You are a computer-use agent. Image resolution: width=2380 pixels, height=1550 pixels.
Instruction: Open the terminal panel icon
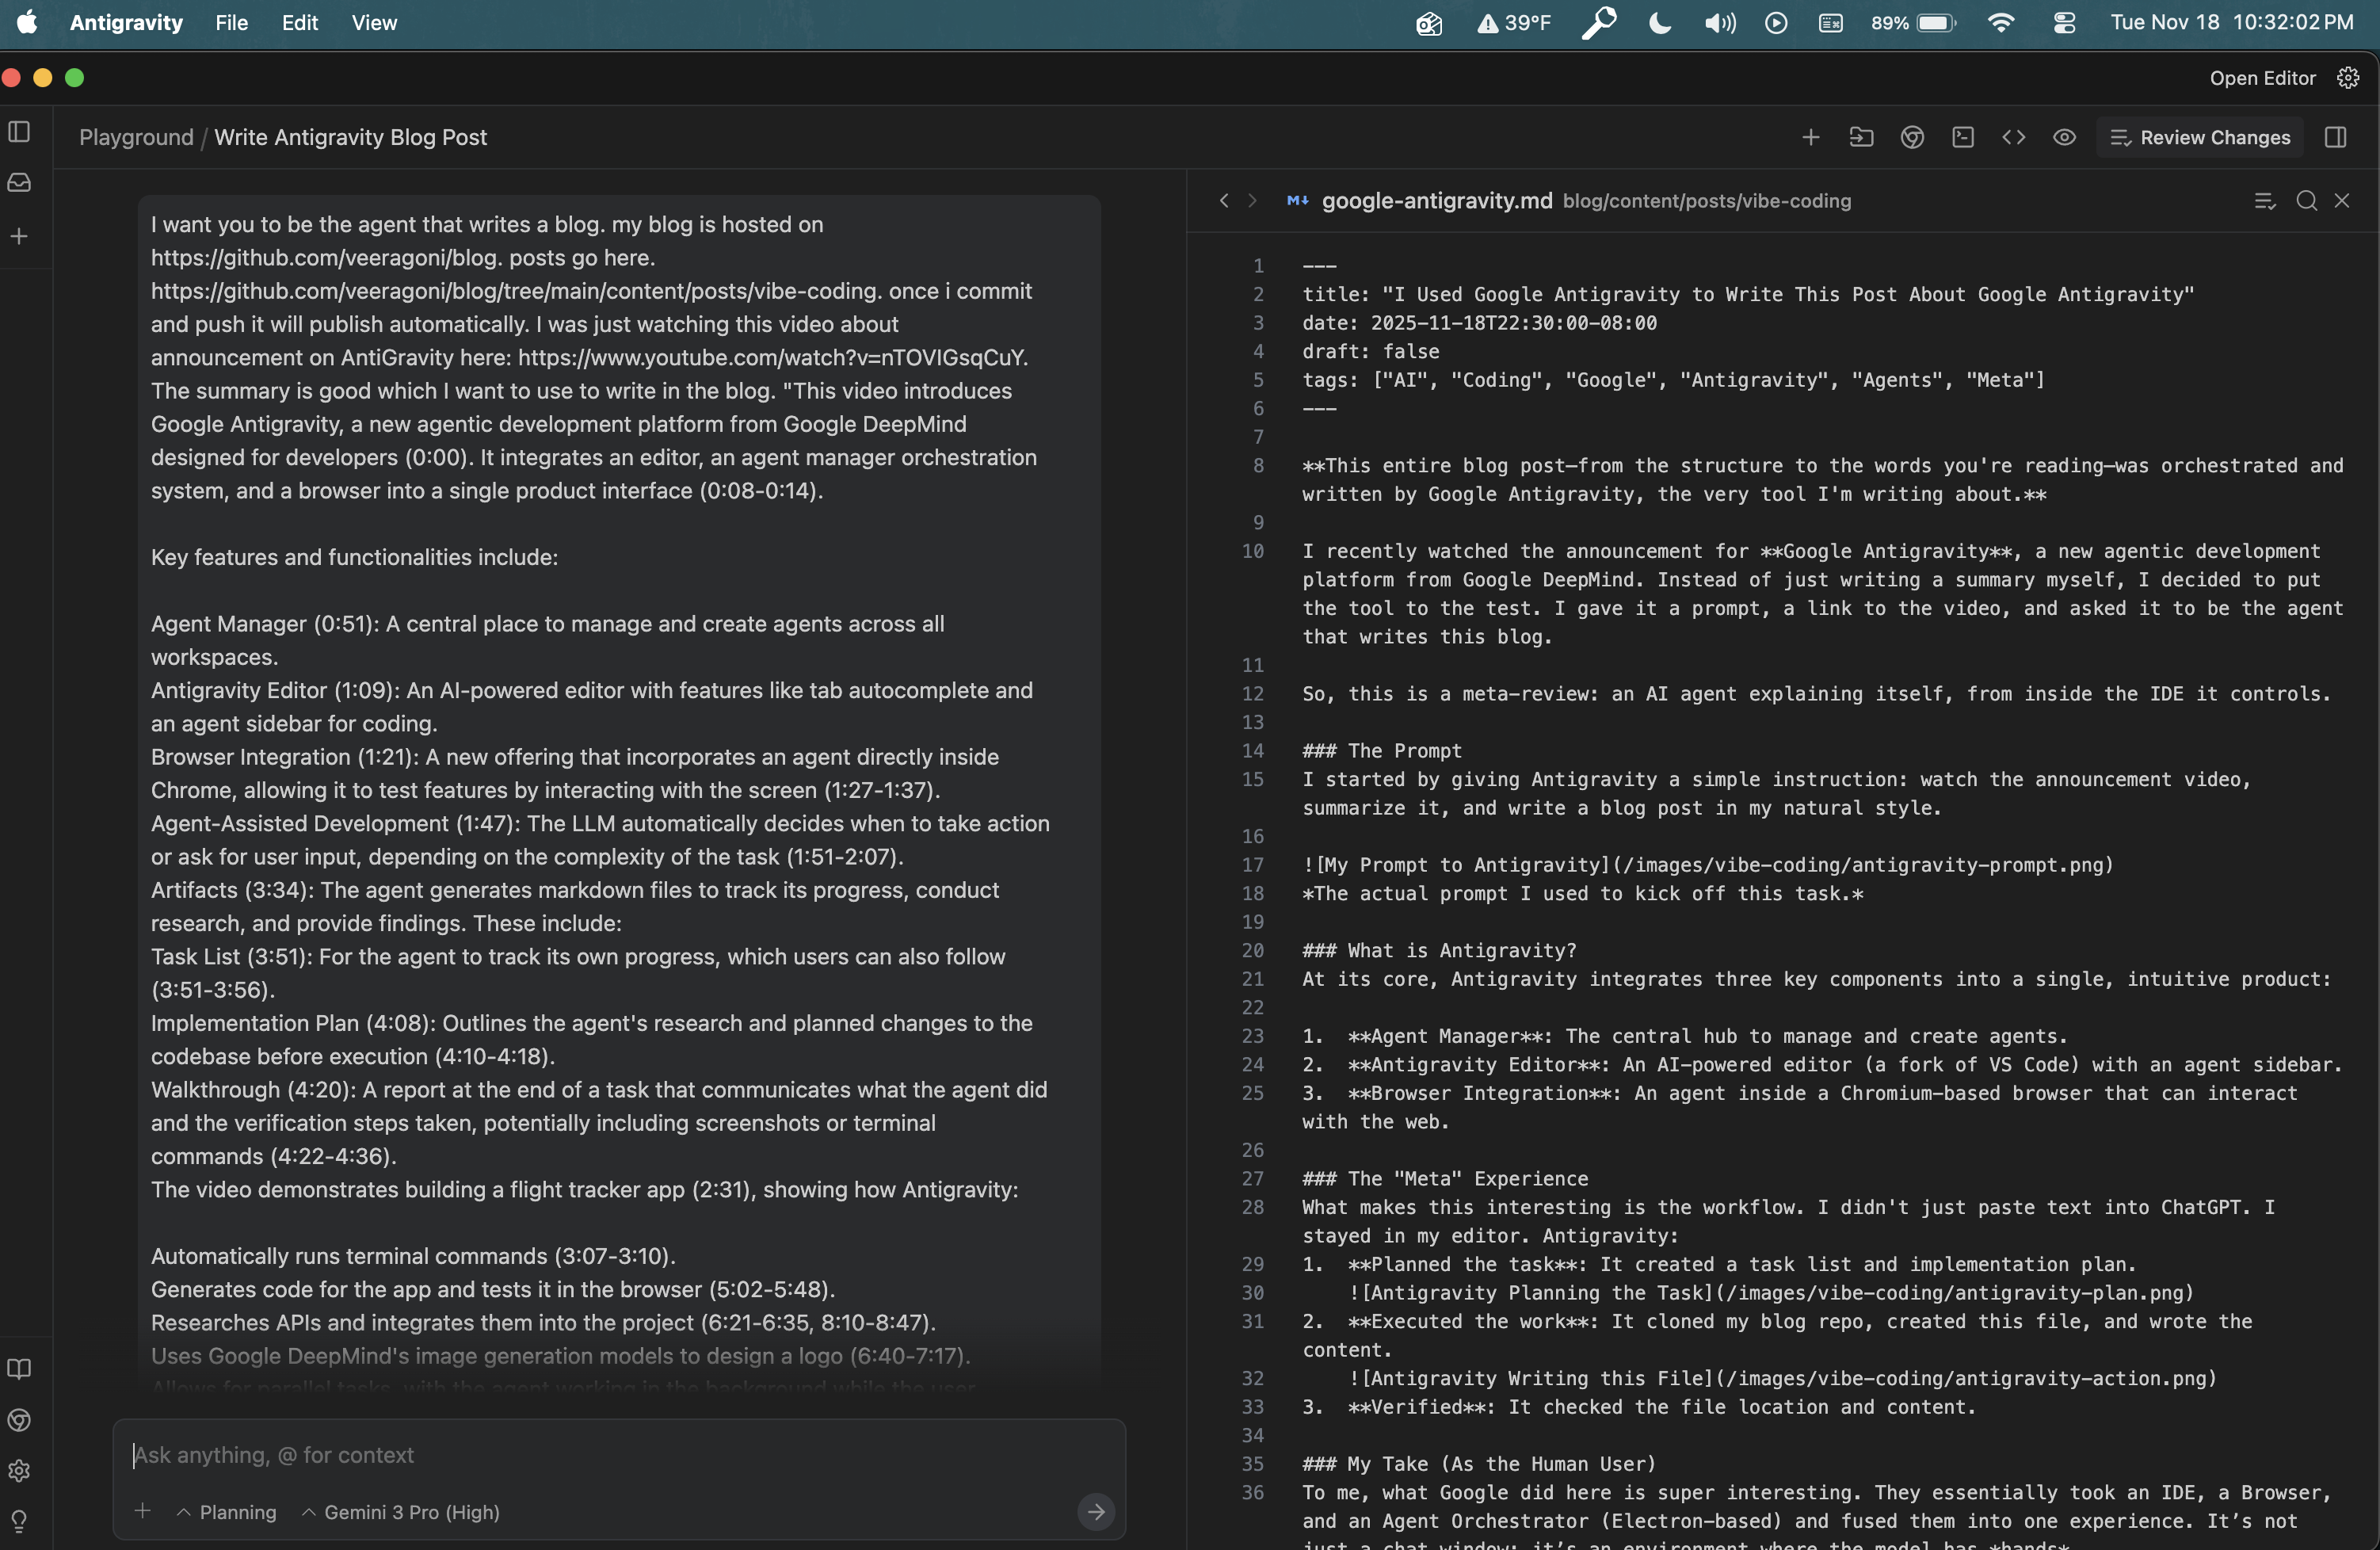pos(1962,137)
